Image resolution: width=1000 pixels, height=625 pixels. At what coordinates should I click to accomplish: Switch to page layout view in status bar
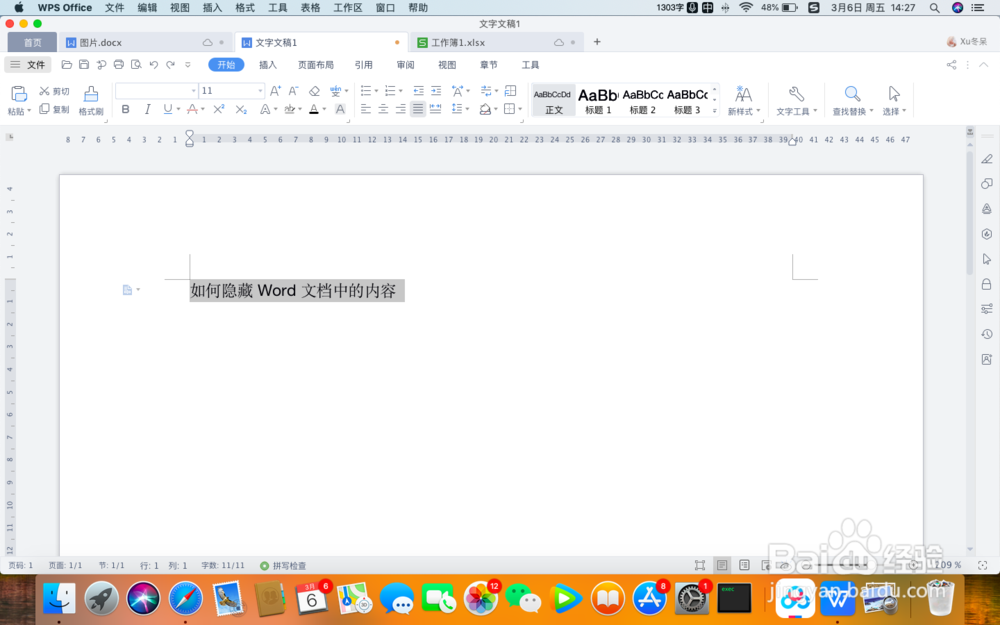(722, 565)
